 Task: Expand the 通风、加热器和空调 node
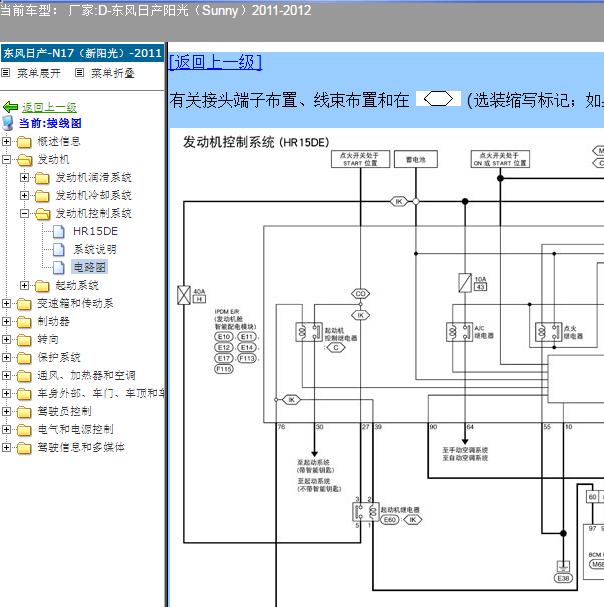point(6,375)
